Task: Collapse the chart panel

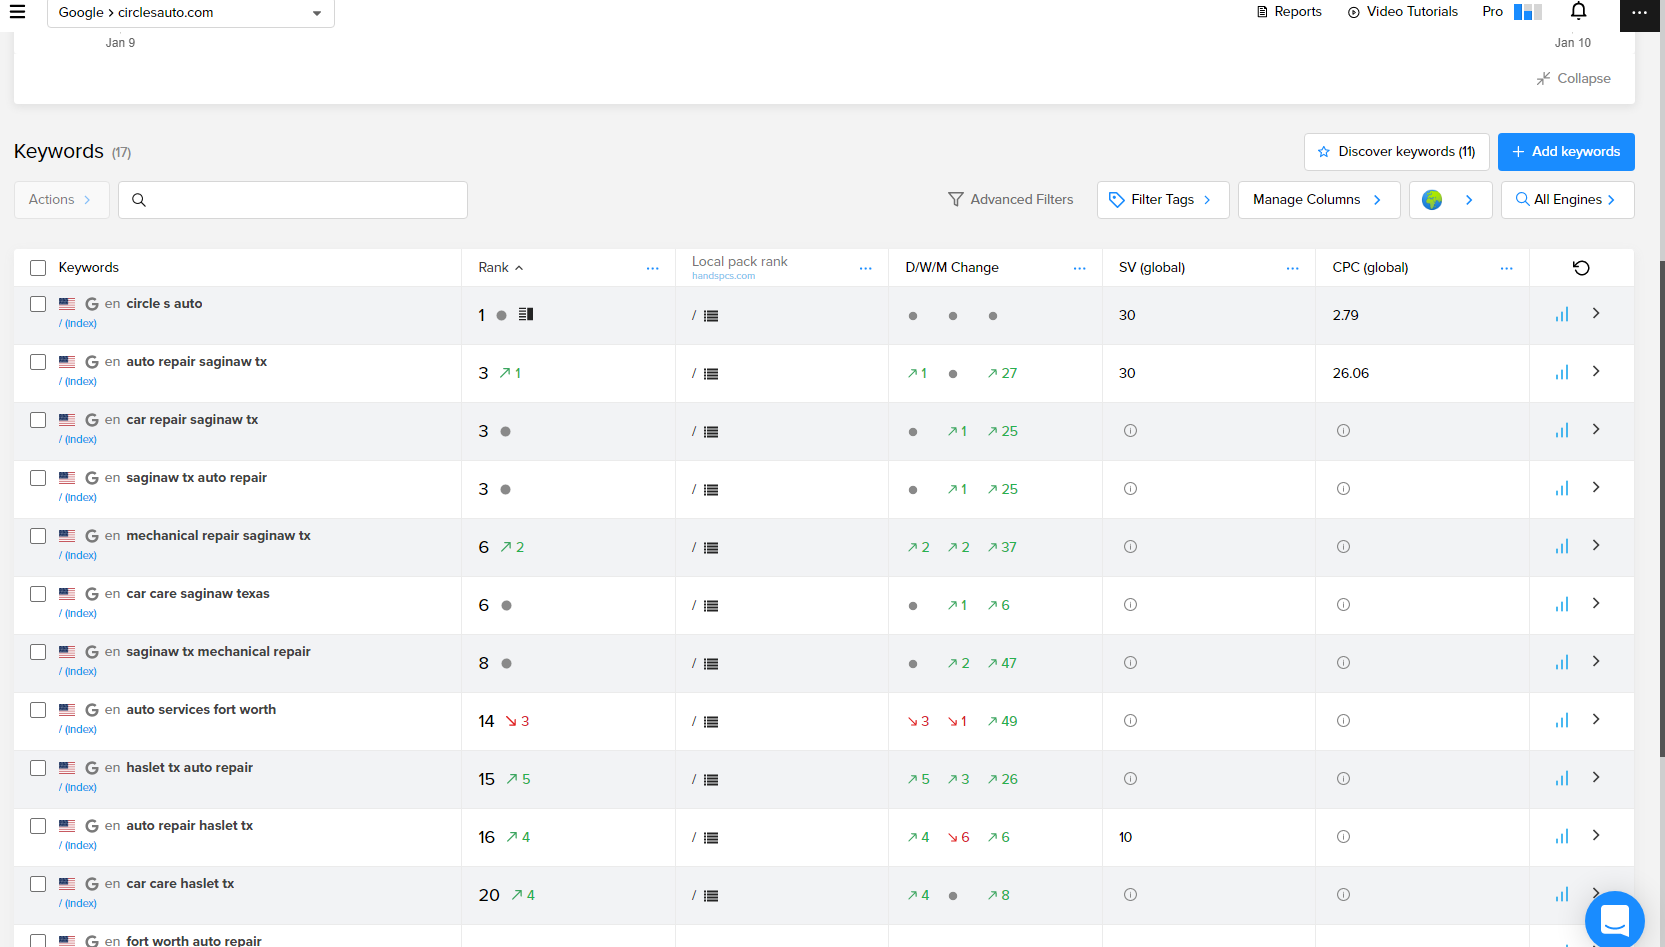Action: point(1573,78)
